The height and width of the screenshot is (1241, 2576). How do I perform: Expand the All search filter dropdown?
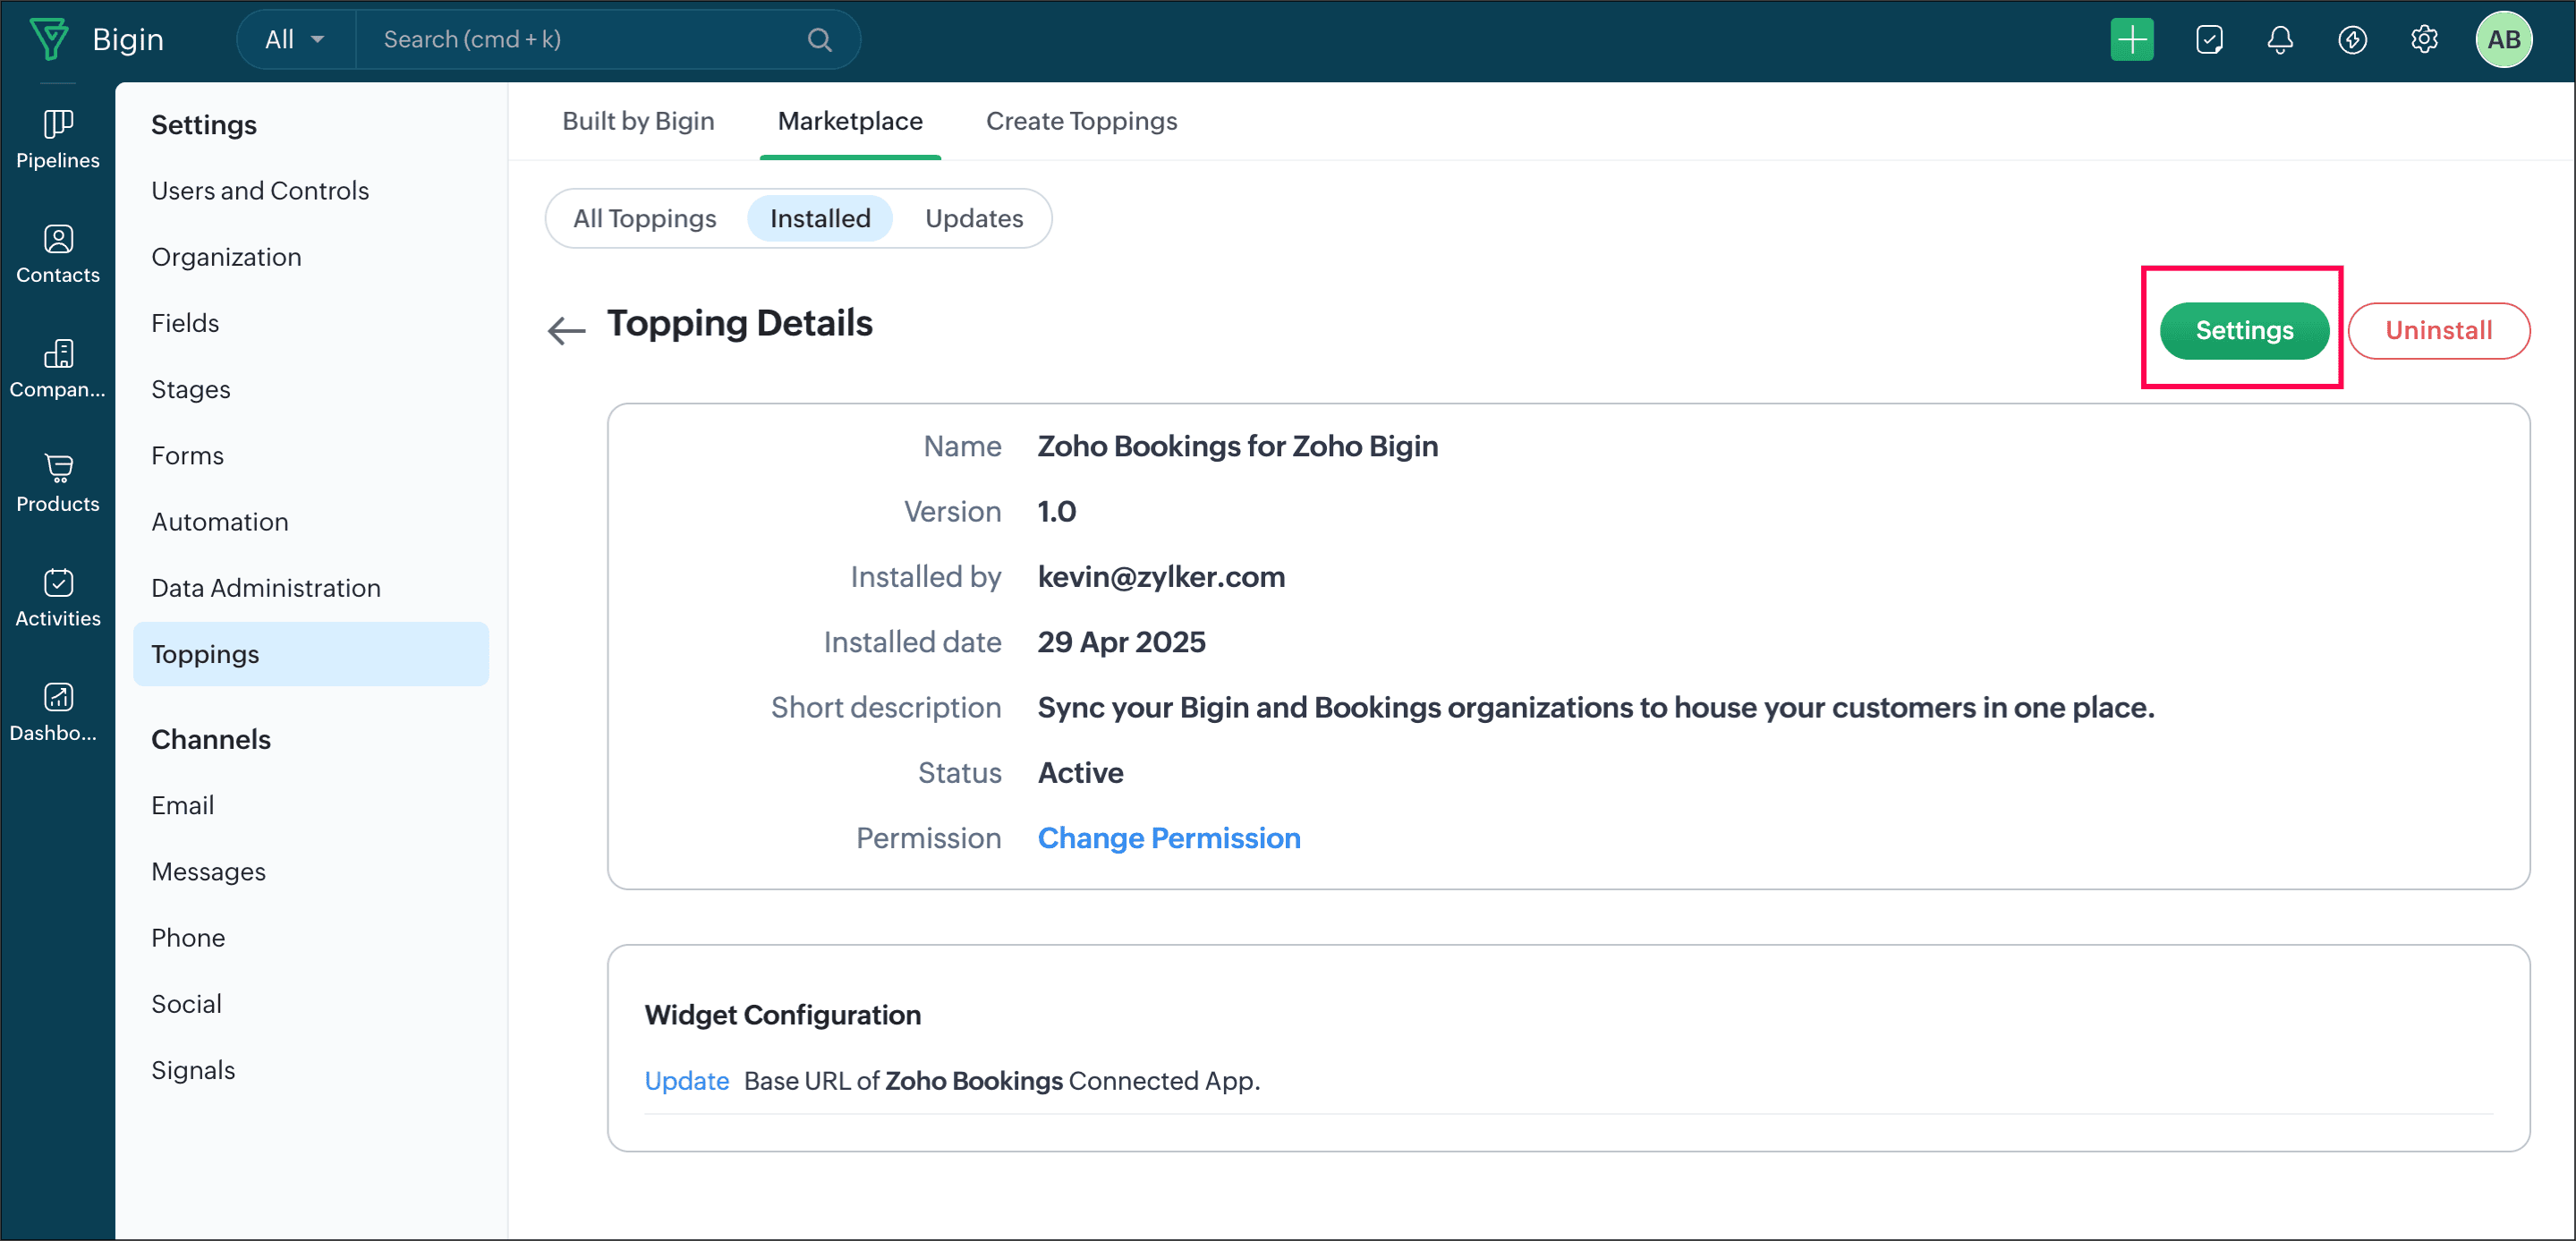[x=295, y=40]
